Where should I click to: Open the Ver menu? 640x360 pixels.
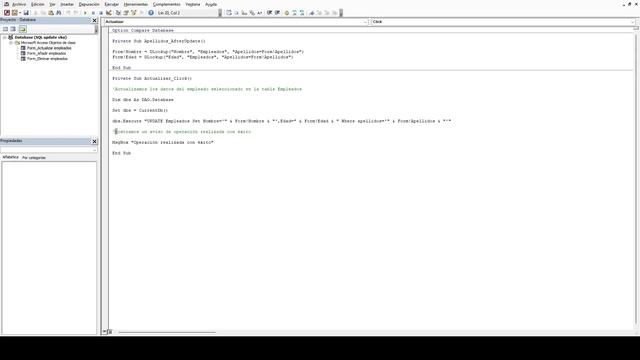tap(52, 4)
